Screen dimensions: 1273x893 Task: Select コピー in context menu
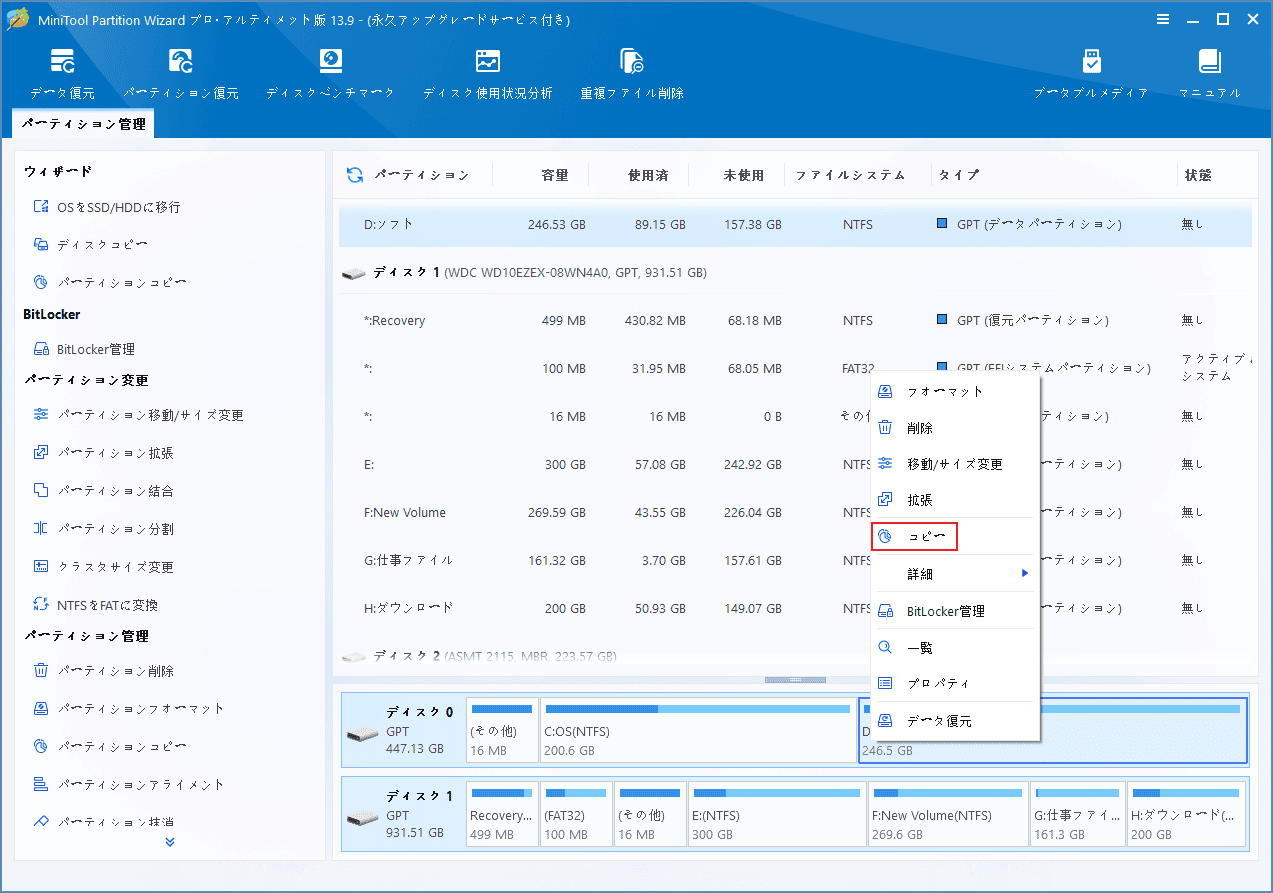(x=915, y=537)
